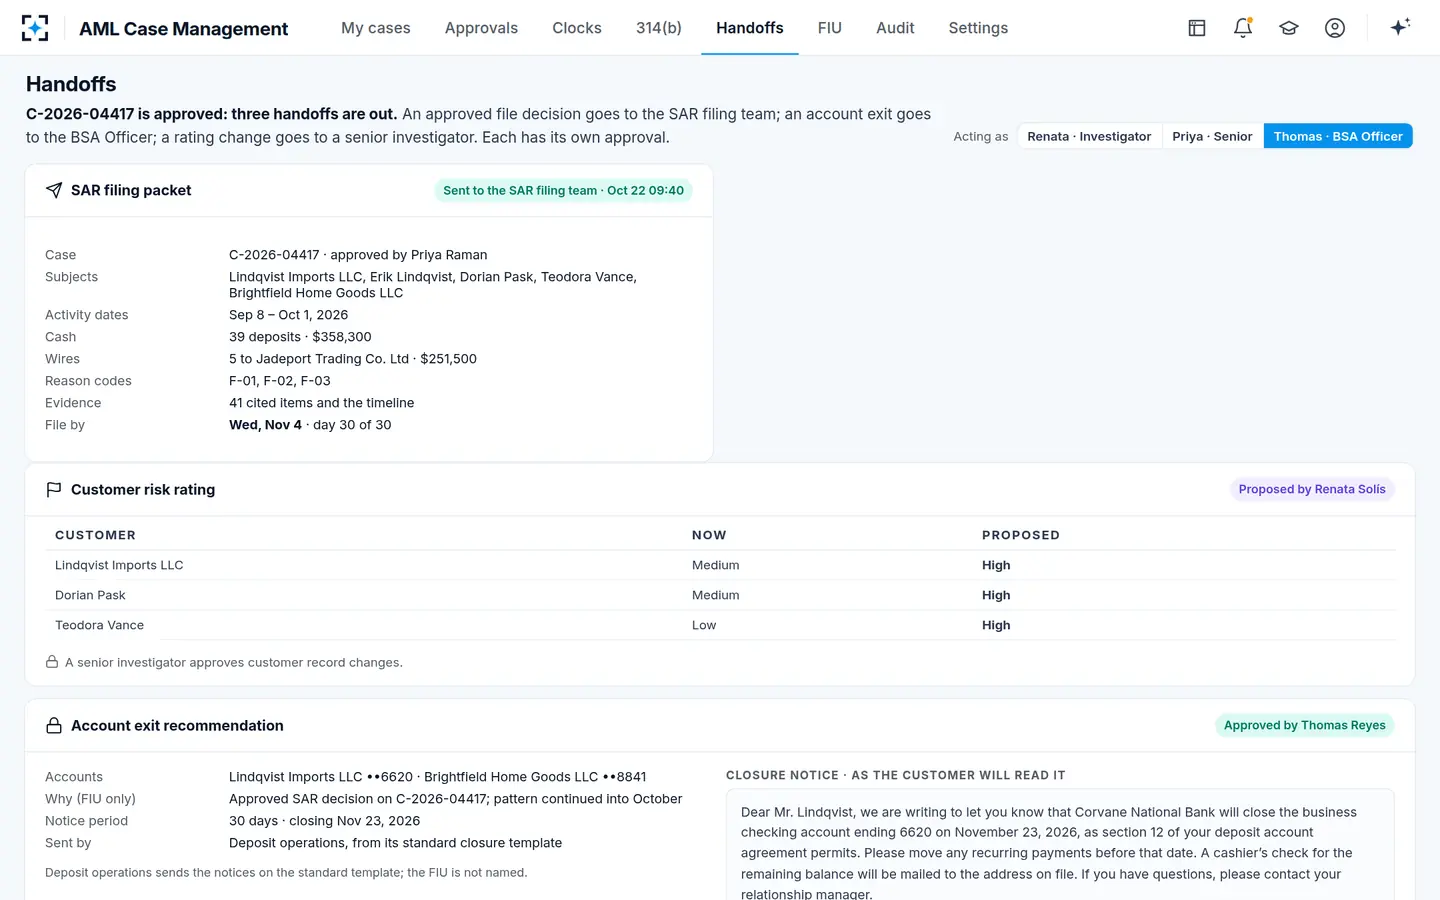Click the lock icon beside senior investigator note
The width and height of the screenshot is (1440, 900).
52,662
